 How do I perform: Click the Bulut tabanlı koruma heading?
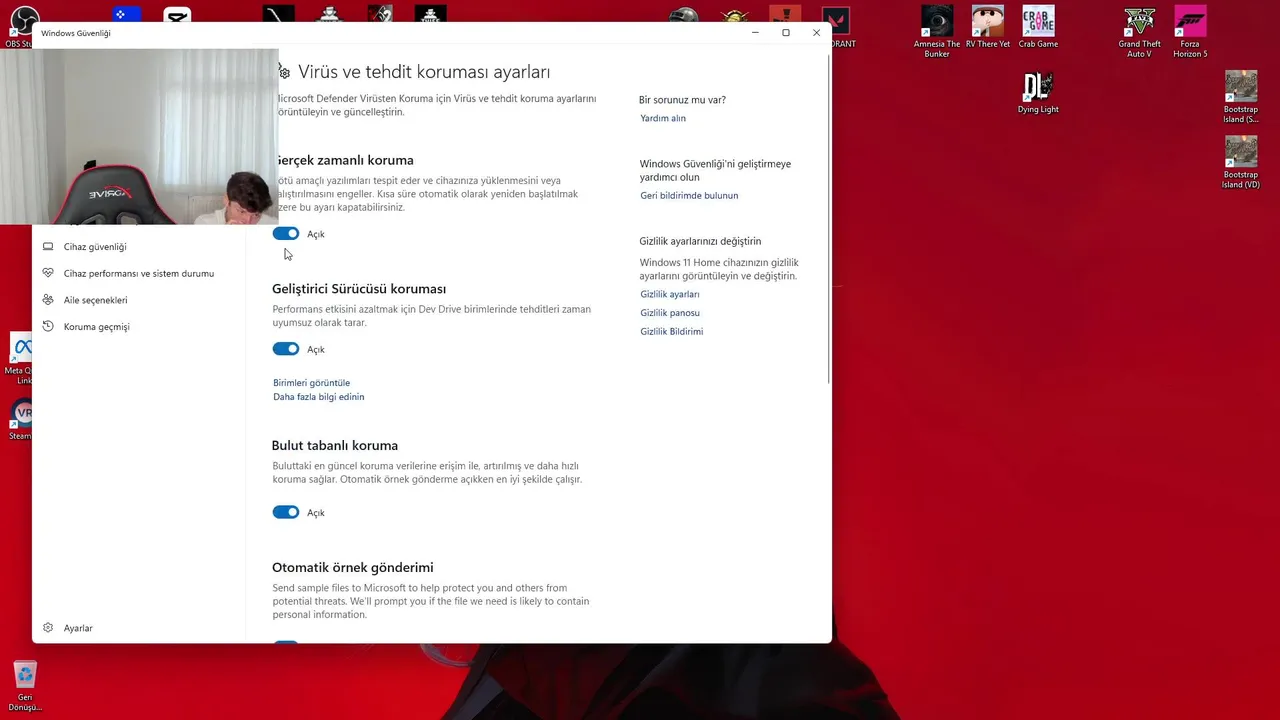[x=335, y=445]
